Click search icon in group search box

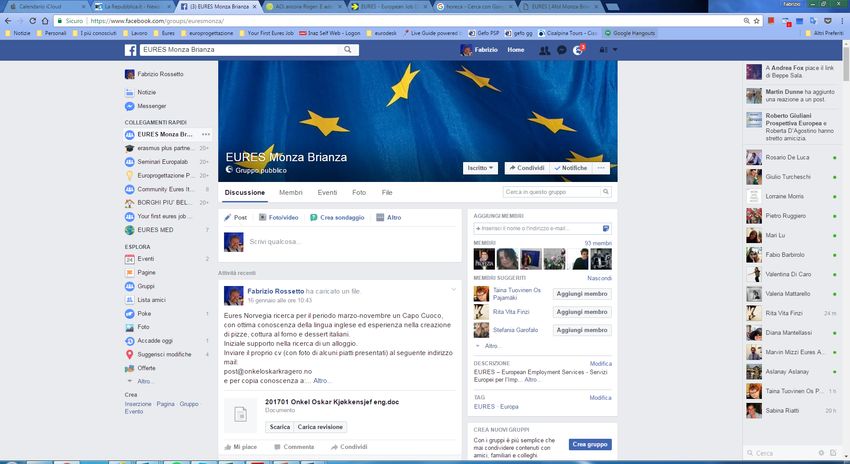coord(606,192)
